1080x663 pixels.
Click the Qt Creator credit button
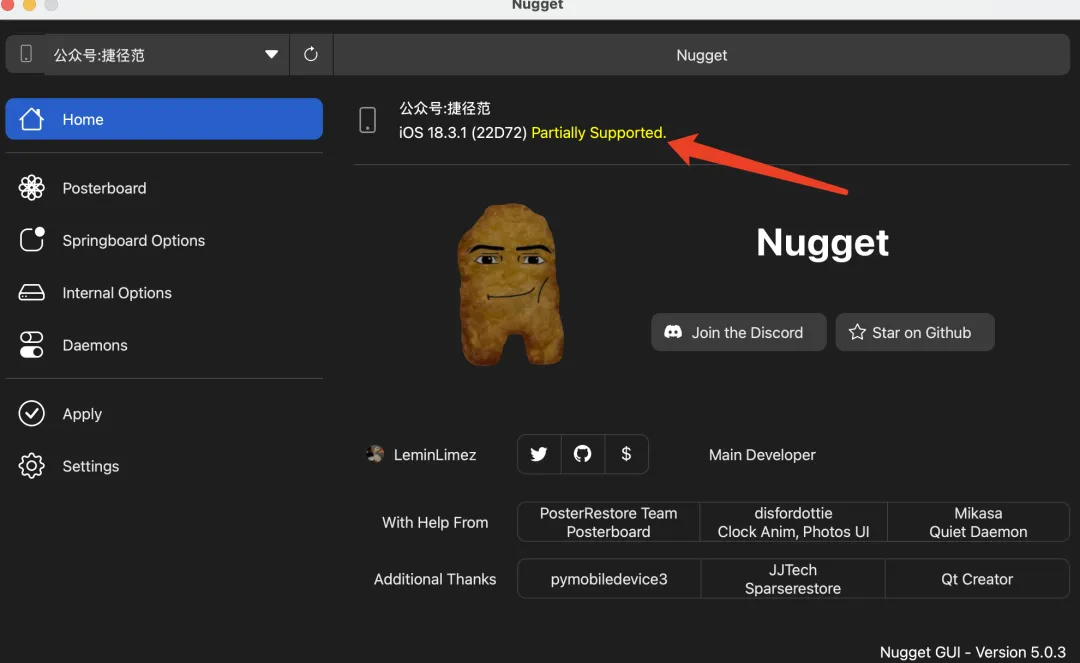tap(977, 579)
